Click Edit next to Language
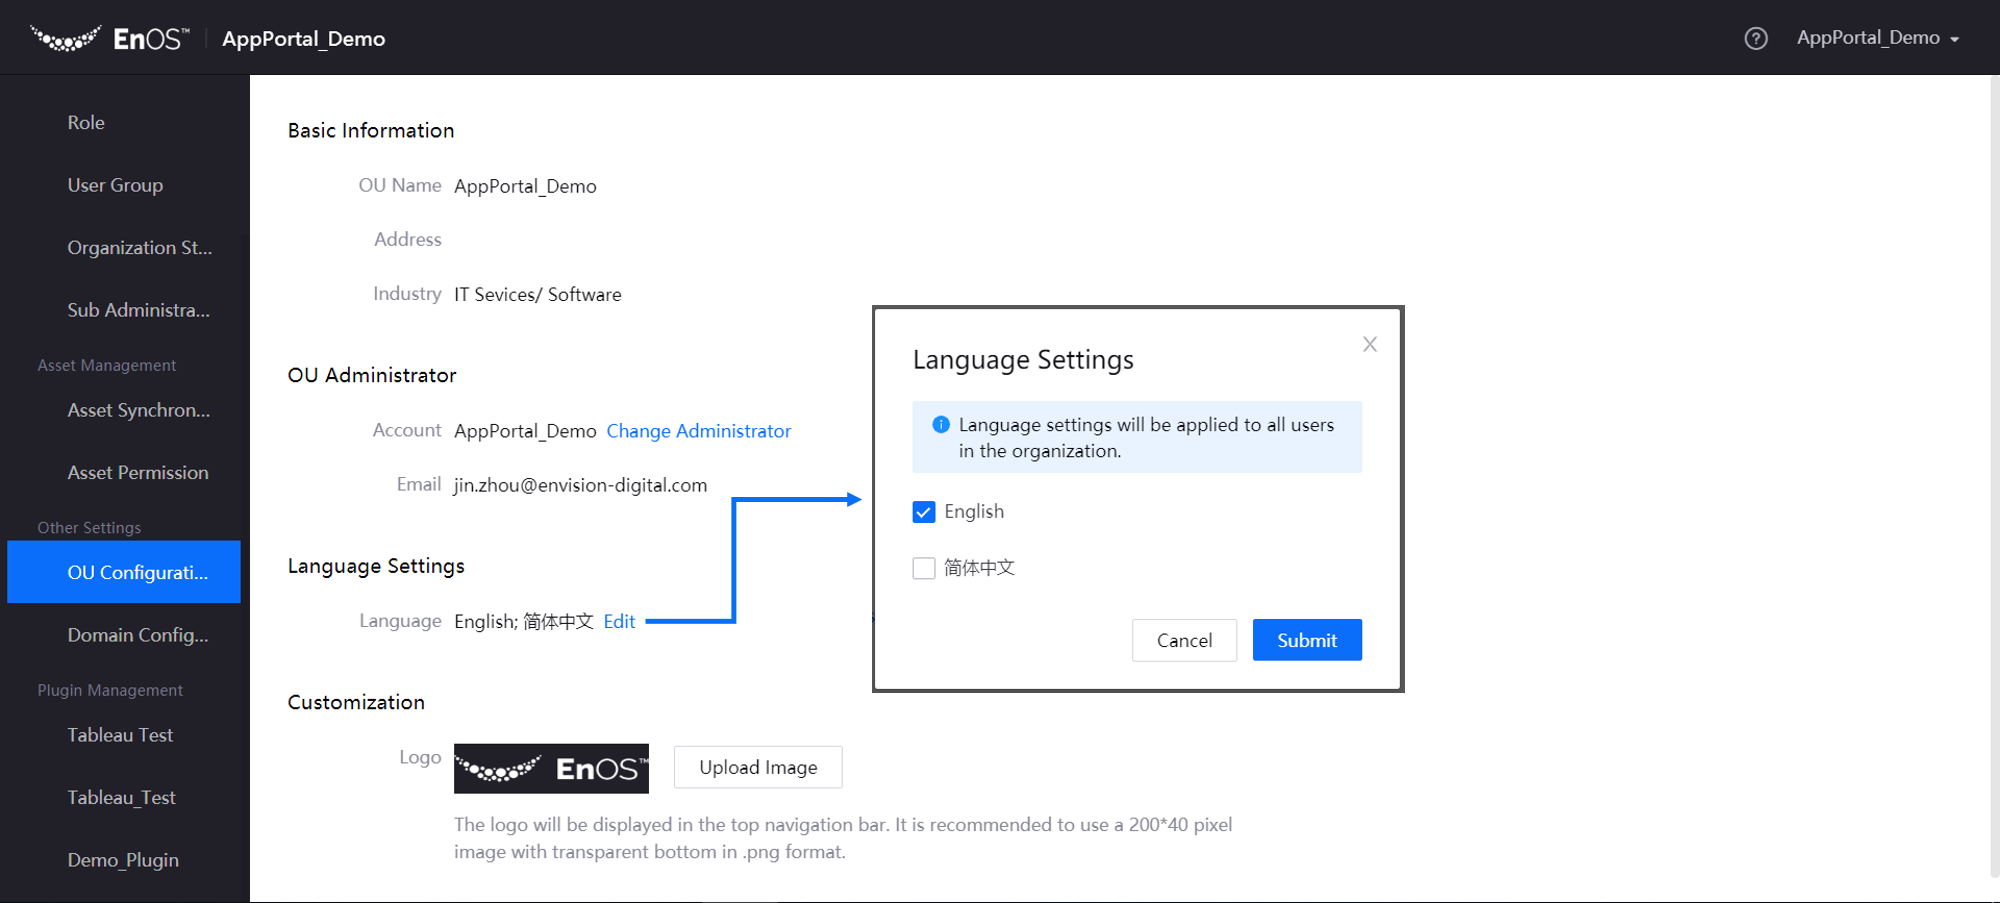The height and width of the screenshot is (903, 2000). (x=619, y=621)
